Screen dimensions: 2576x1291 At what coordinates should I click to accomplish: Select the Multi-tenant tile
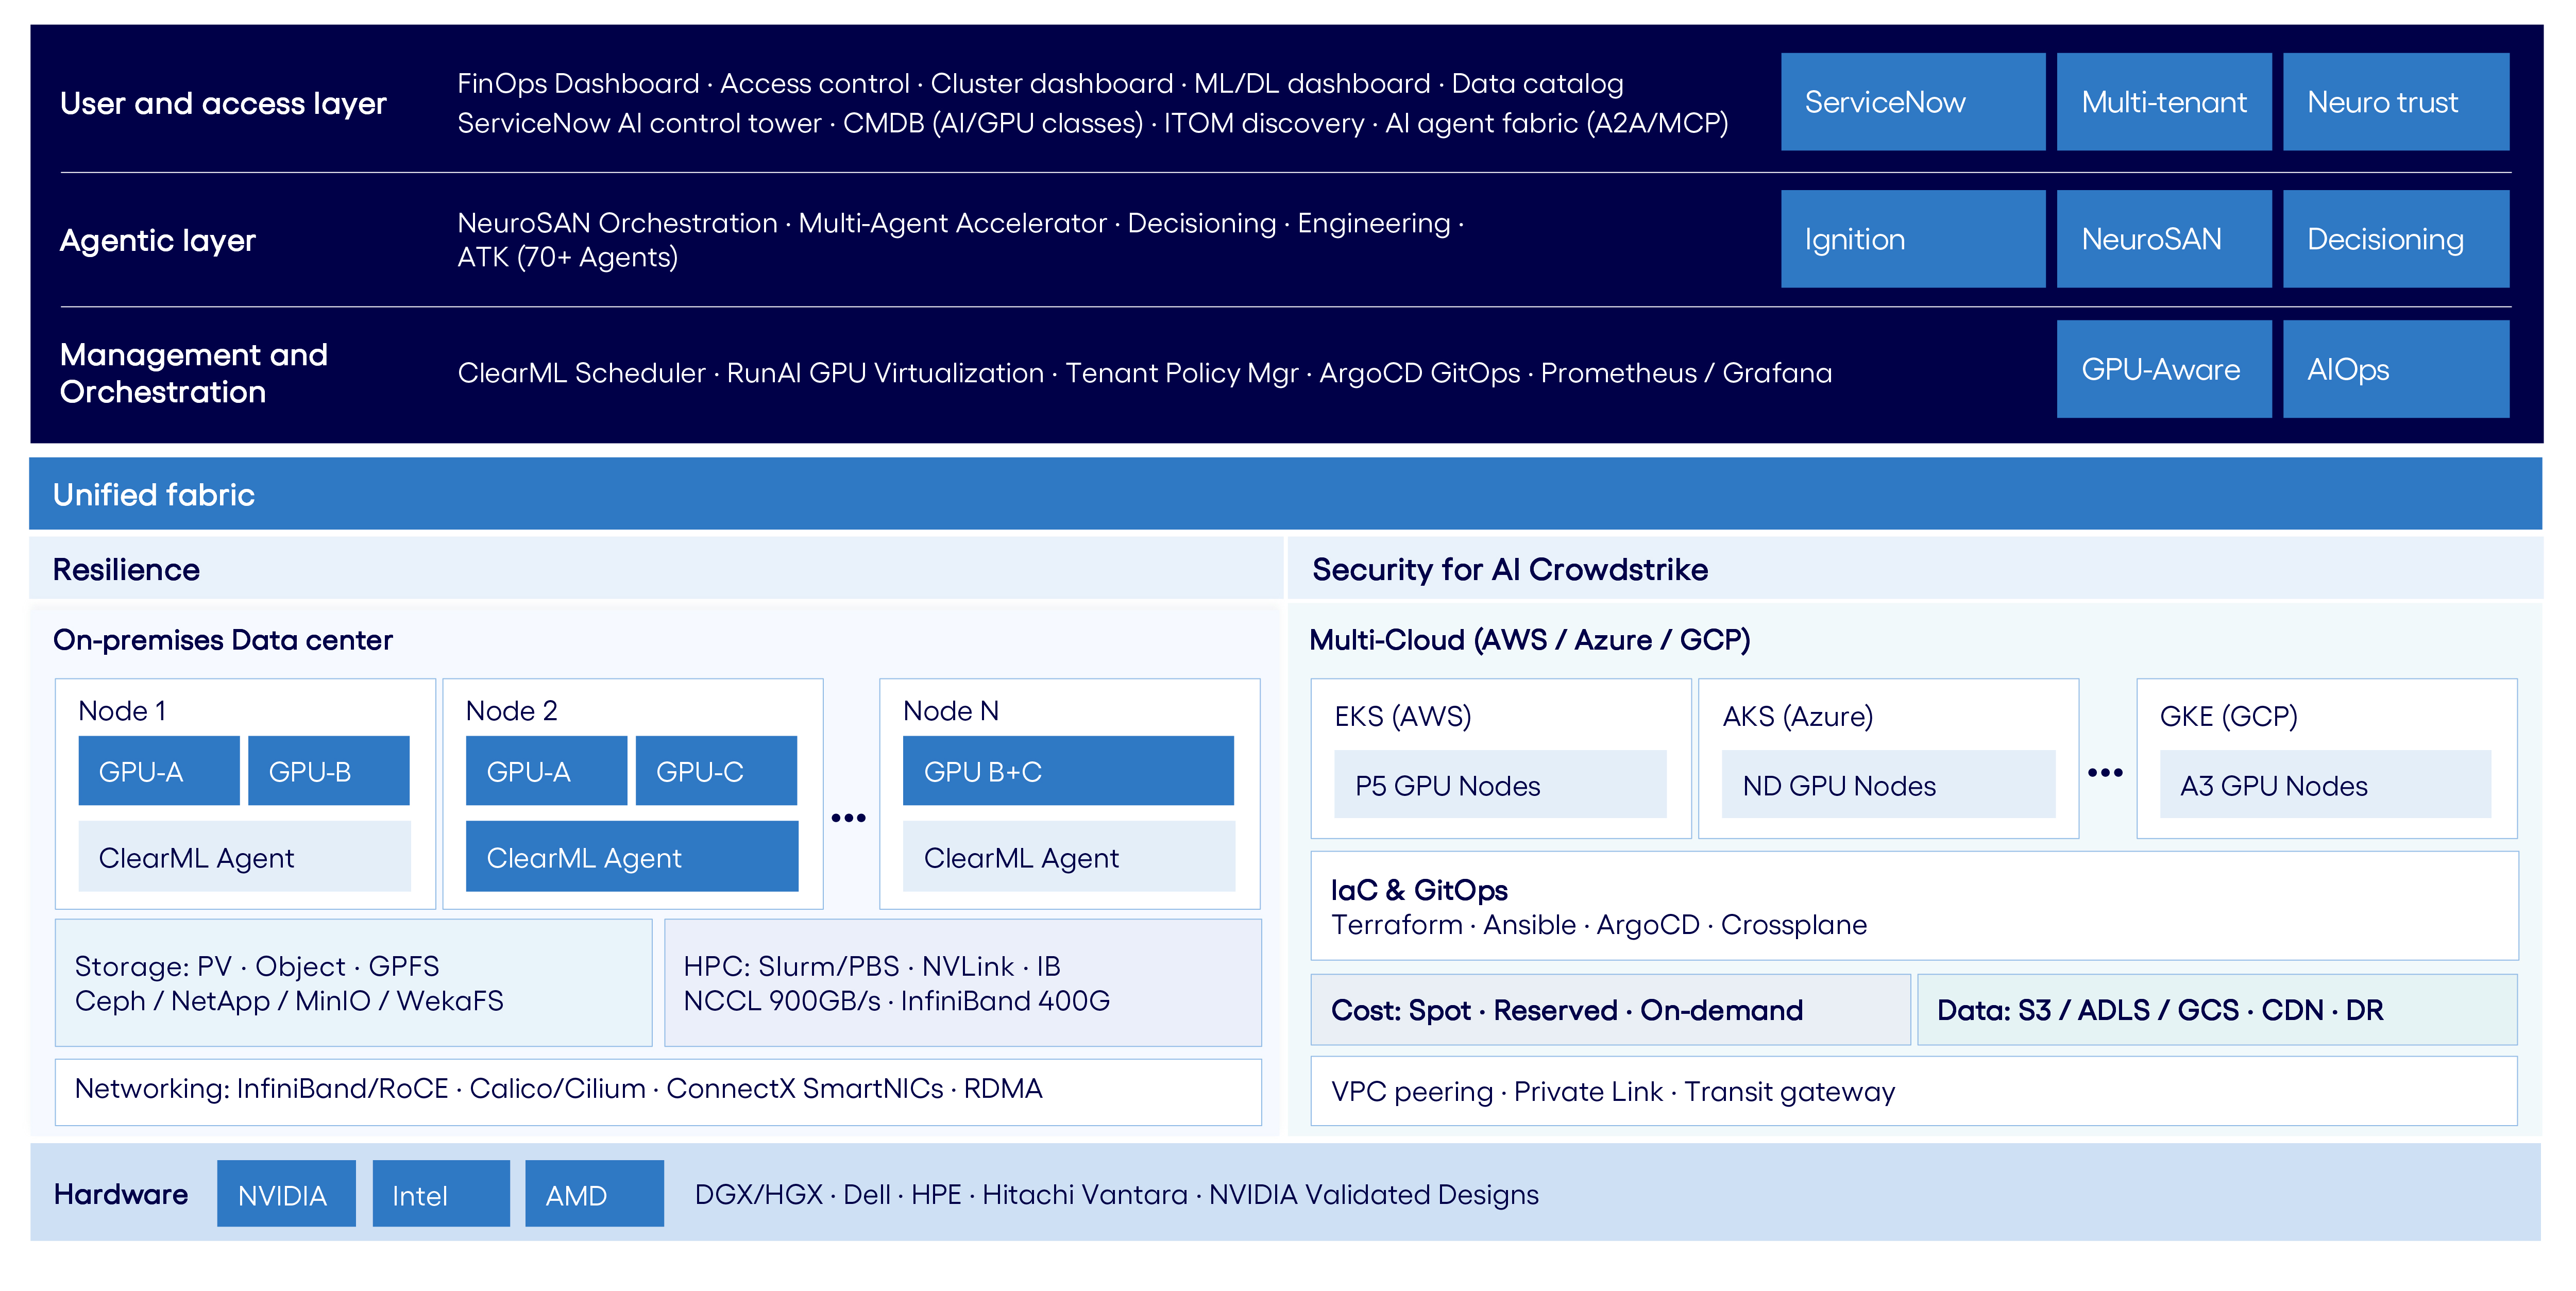2164,102
